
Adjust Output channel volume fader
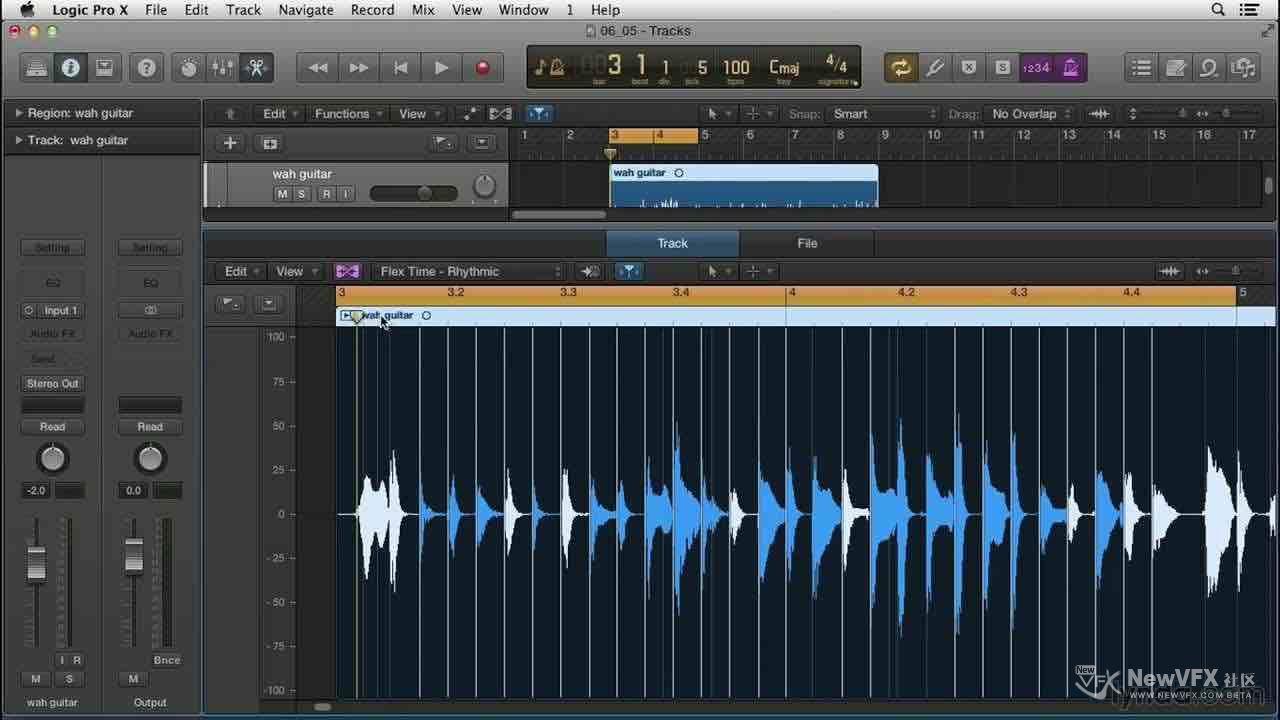[134, 555]
